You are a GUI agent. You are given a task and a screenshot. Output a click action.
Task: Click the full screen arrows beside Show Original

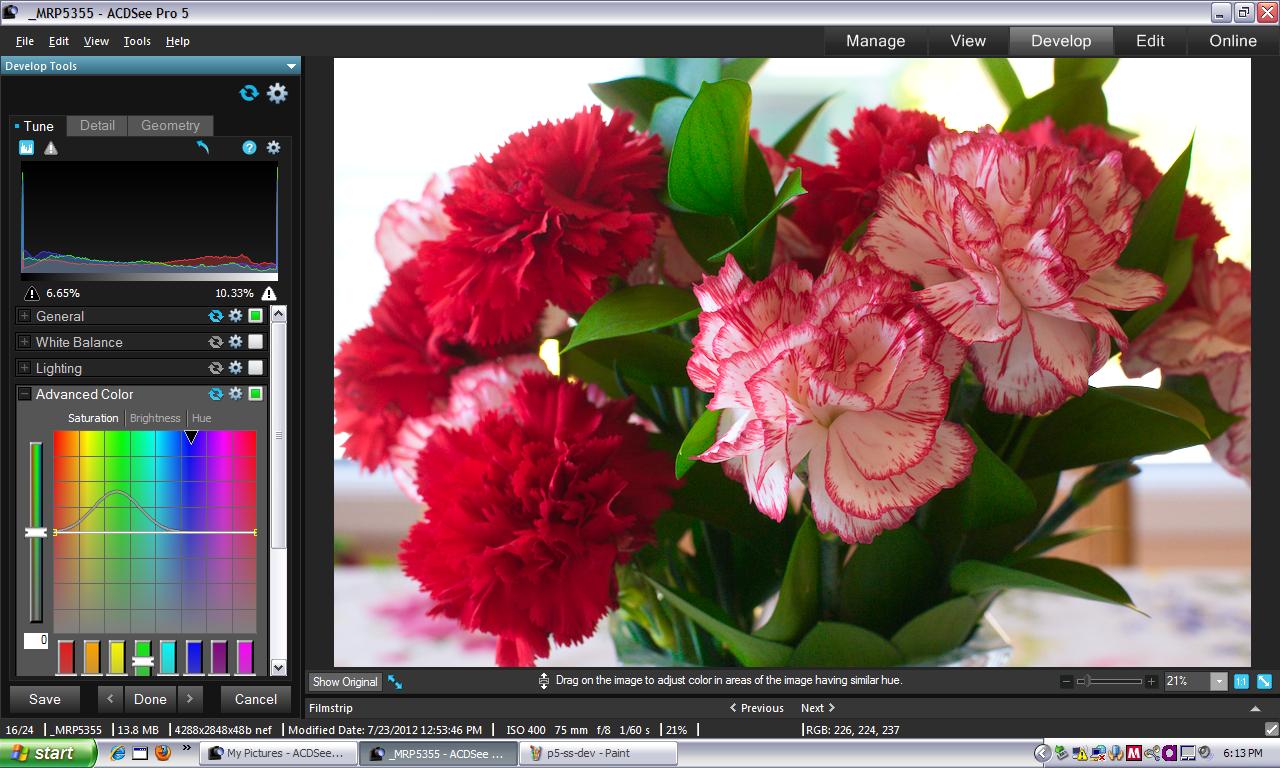[395, 682]
